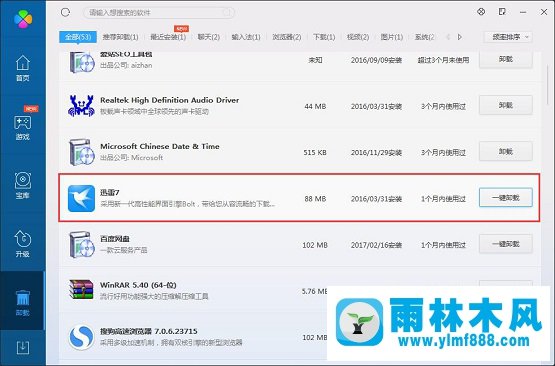Click the 迅雷7 program name
This screenshot has width=555, height=366.
click(x=110, y=193)
